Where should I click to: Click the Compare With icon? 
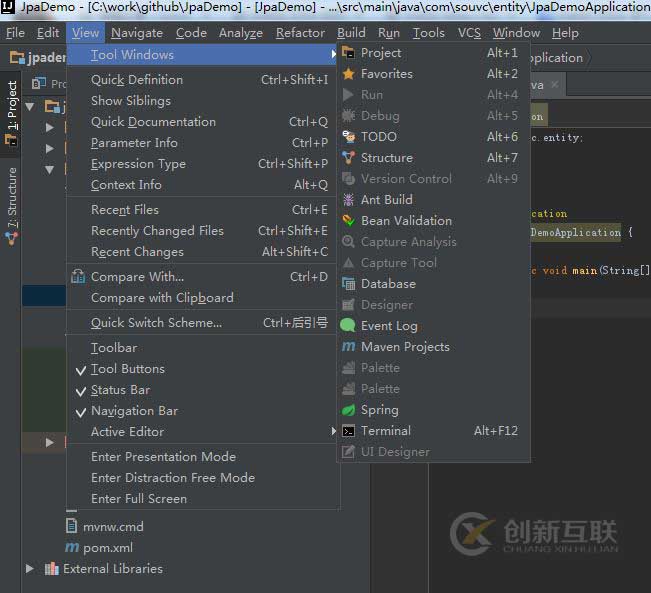point(78,277)
